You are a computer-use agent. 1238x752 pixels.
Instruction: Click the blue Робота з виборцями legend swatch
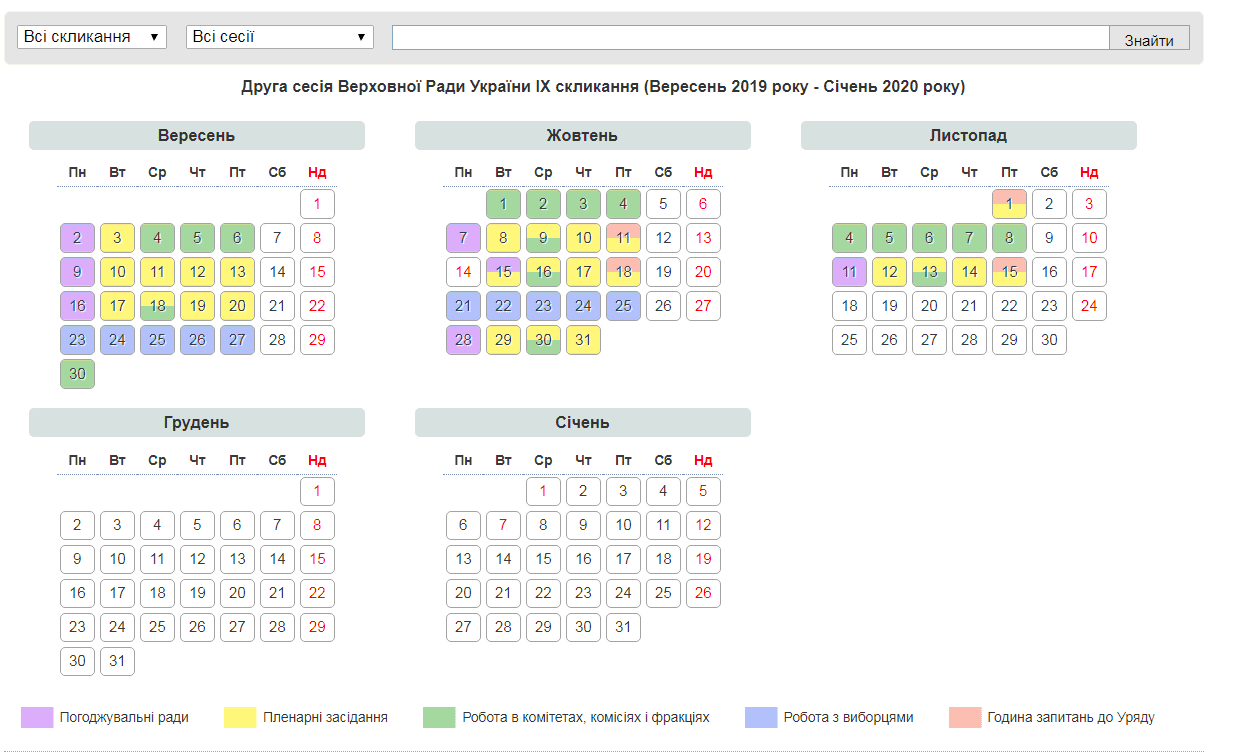(x=761, y=717)
